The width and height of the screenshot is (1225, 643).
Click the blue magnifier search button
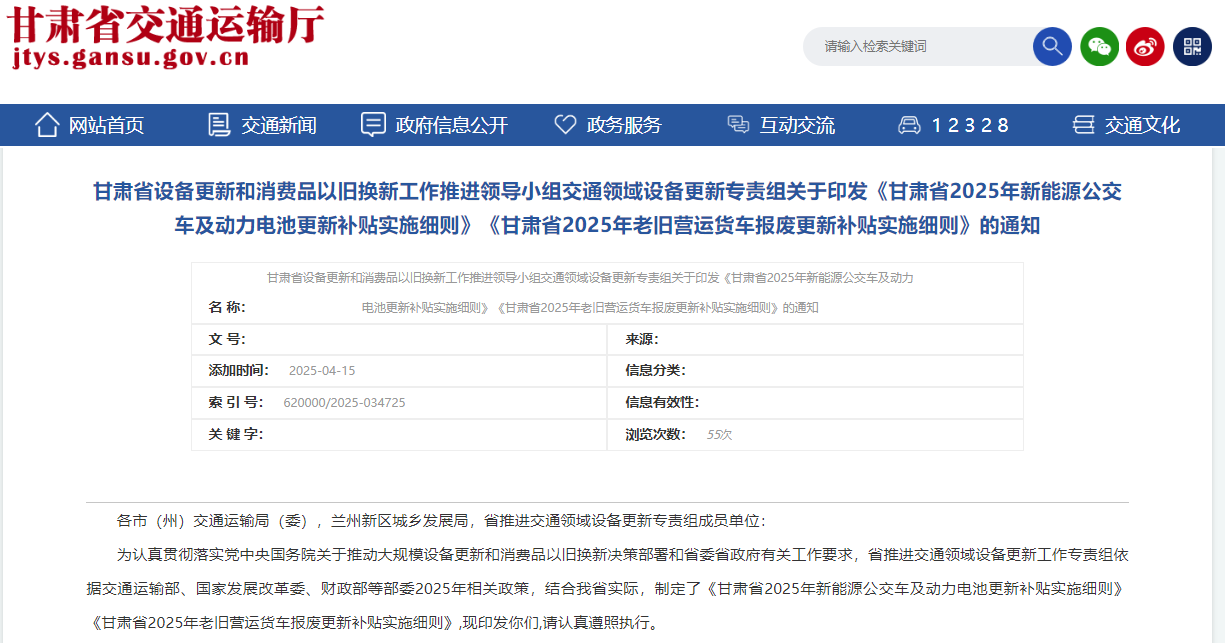(1052, 46)
